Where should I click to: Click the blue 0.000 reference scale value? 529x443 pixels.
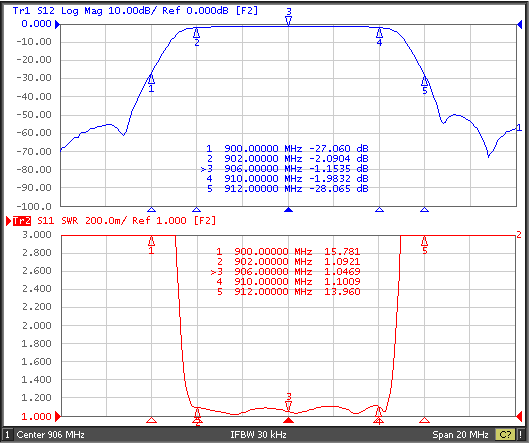(x=36, y=24)
